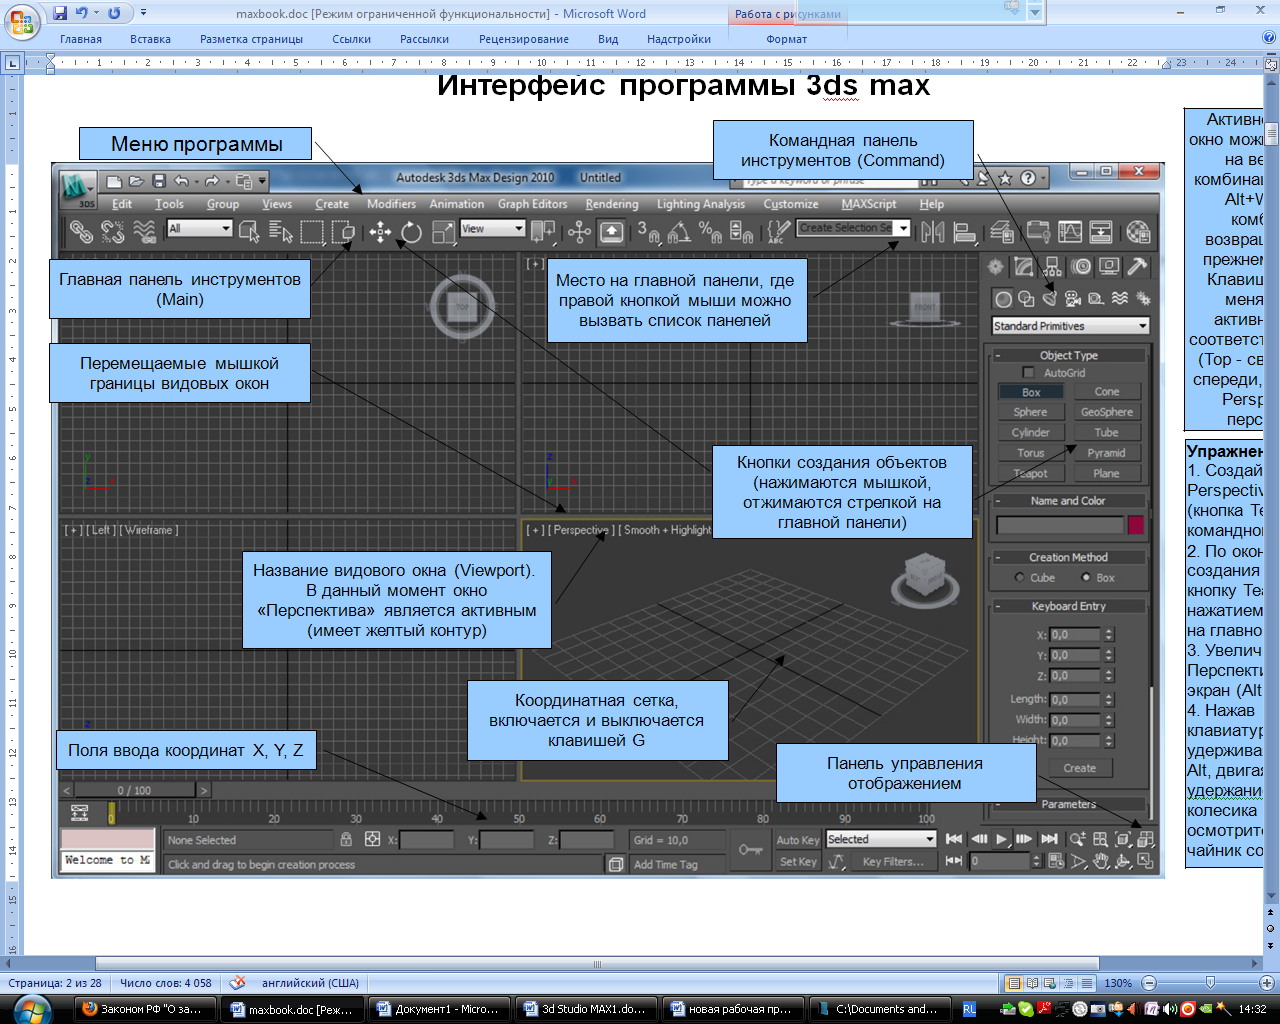Click the Select and Link tool
This screenshot has width=1280, height=1024.
coord(81,232)
